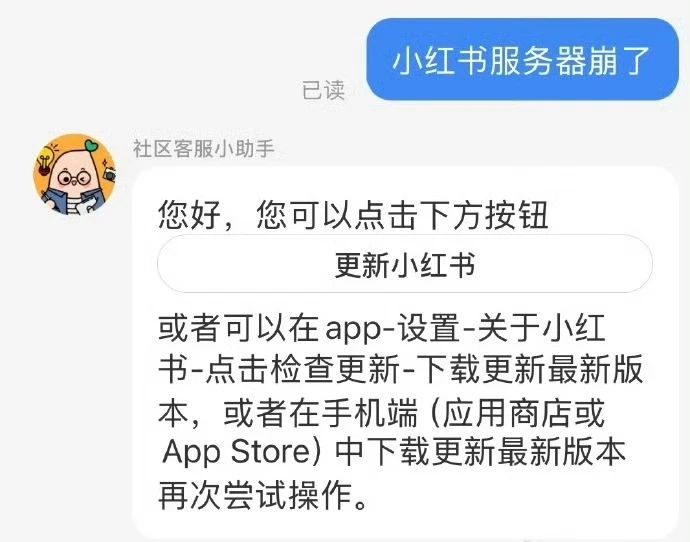
Task: Click the 更新小红书 button
Action: click(x=405, y=264)
